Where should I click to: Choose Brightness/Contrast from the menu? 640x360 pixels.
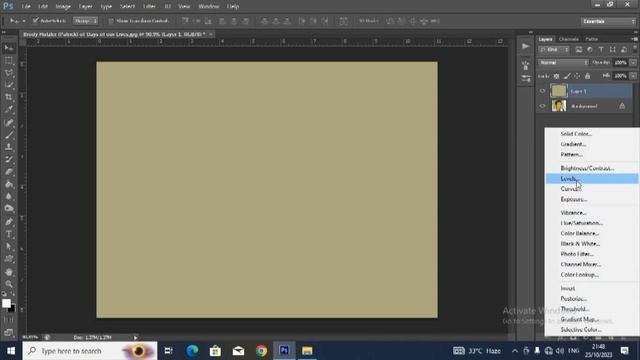(592, 168)
